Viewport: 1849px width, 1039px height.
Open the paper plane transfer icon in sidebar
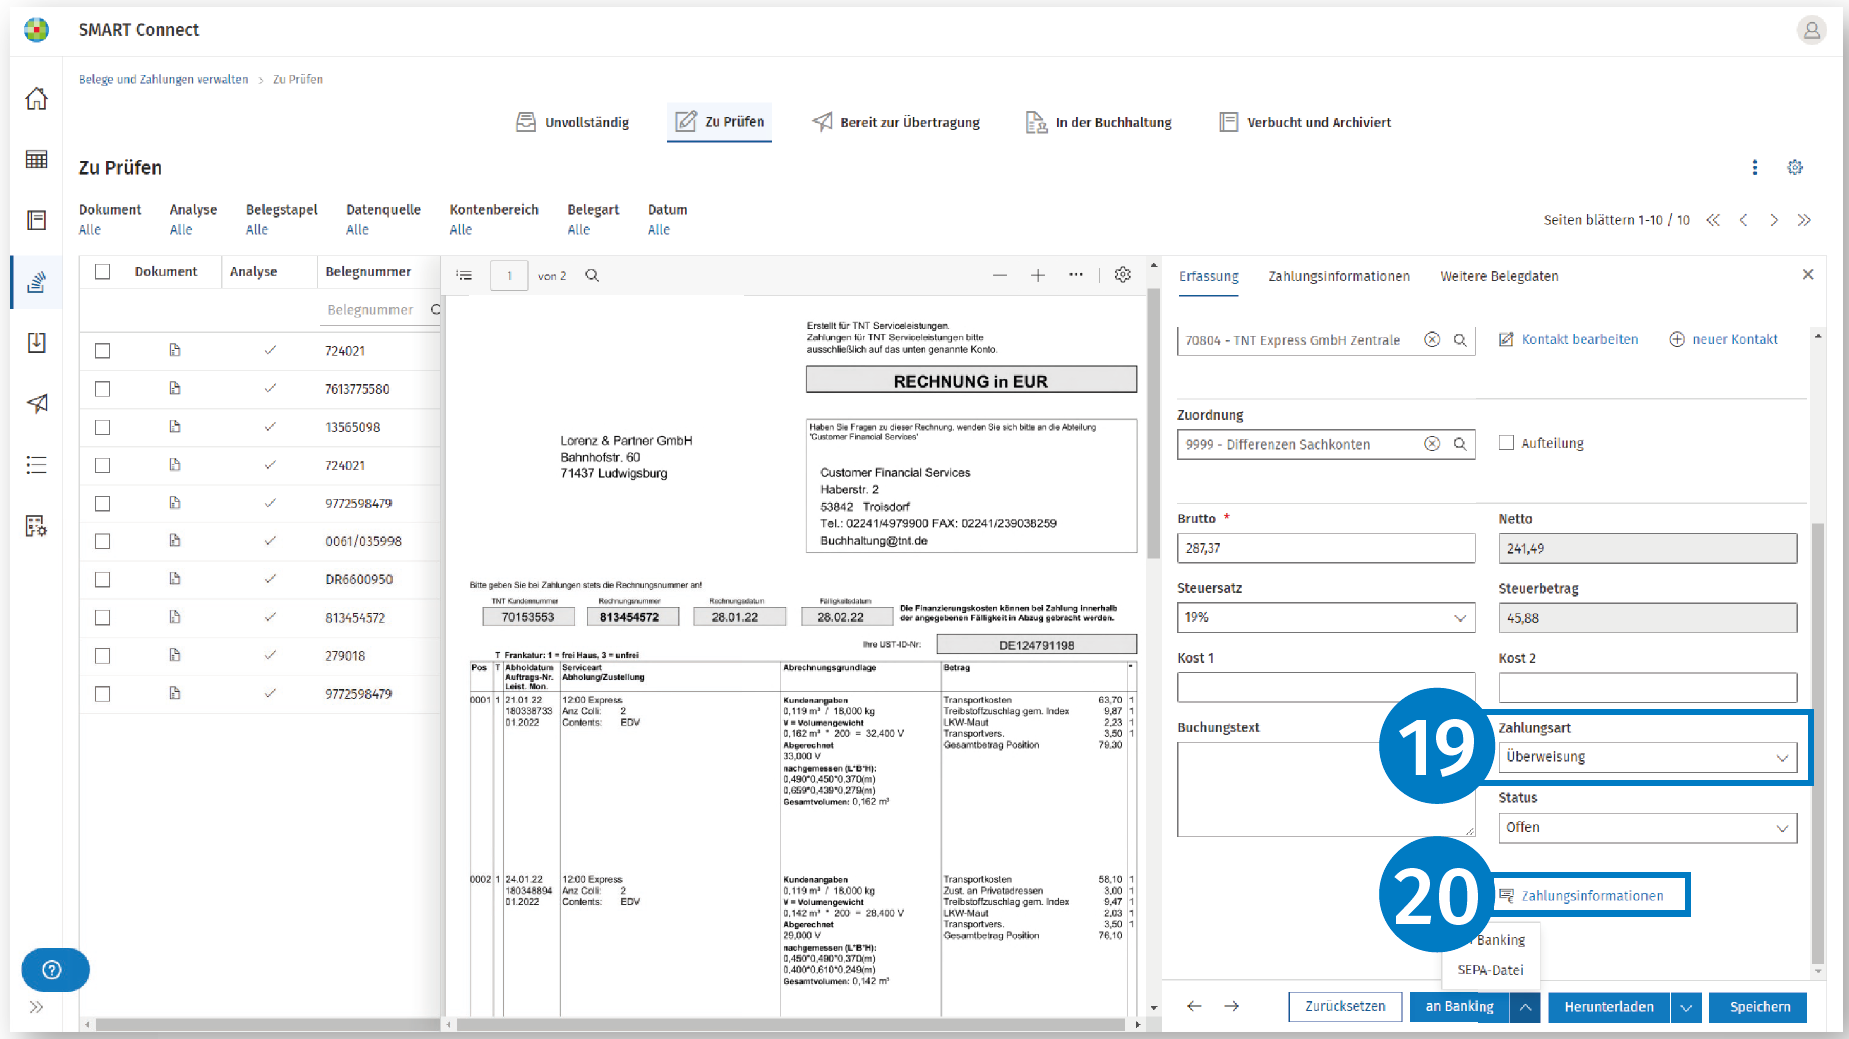(x=36, y=404)
